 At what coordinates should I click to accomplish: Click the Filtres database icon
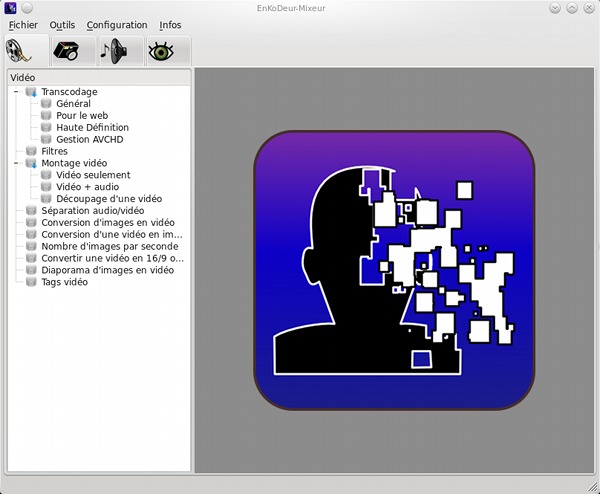31,151
